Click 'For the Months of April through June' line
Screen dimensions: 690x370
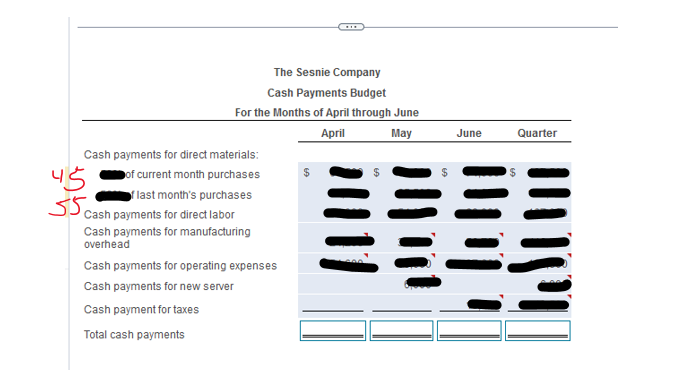(x=327, y=113)
